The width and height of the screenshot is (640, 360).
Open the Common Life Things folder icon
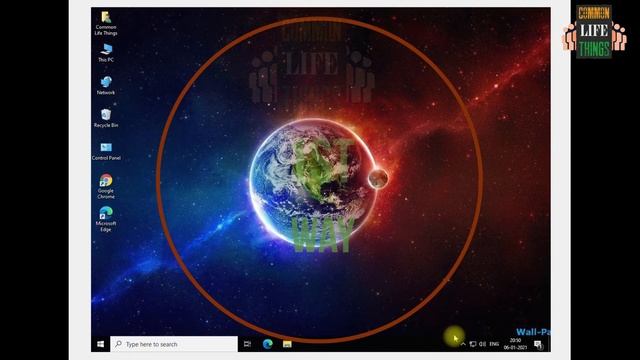point(106,23)
